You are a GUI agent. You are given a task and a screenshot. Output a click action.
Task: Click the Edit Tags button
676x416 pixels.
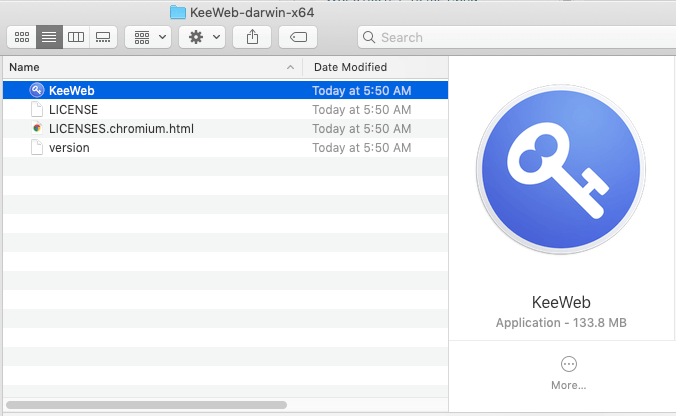coord(298,37)
